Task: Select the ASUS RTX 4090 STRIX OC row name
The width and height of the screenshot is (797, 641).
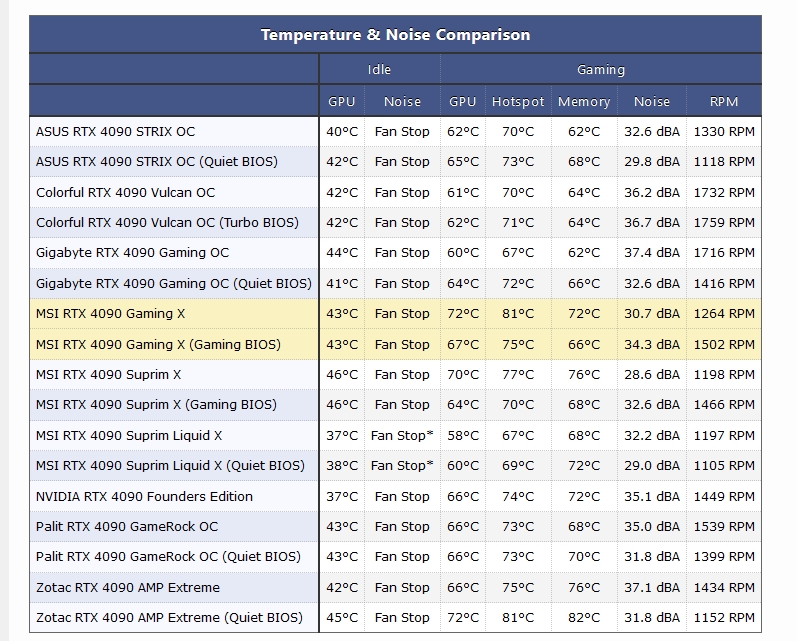Action: pyautogui.click(x=116, y=131)
